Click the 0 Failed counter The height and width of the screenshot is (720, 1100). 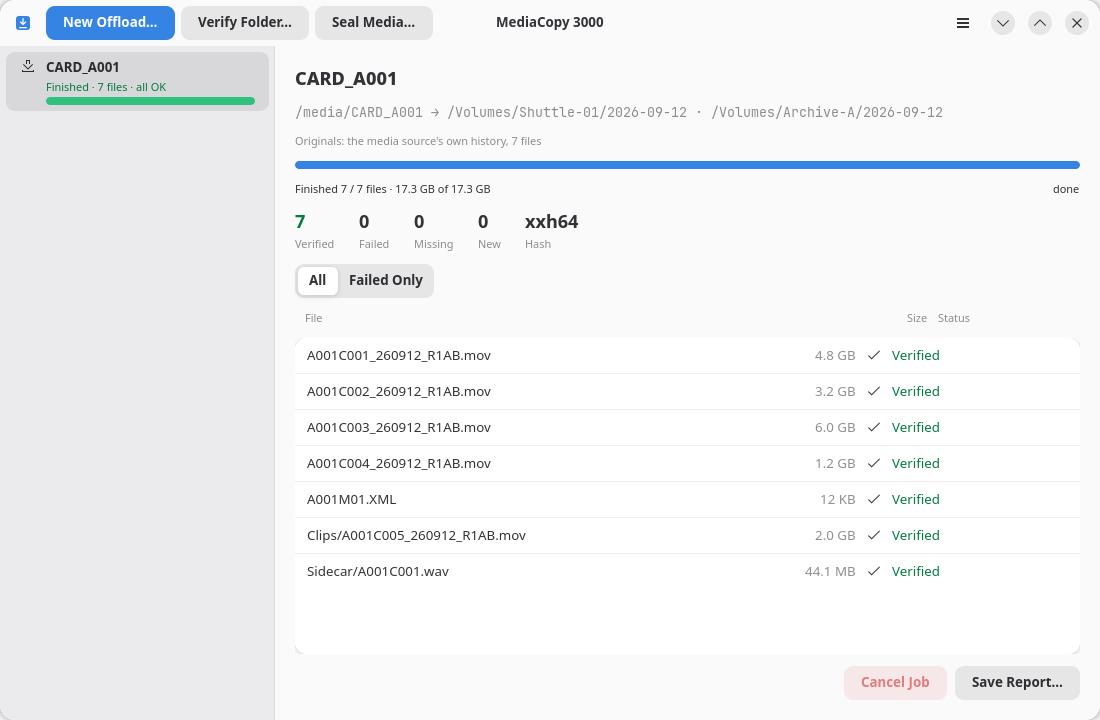point(373,231)
